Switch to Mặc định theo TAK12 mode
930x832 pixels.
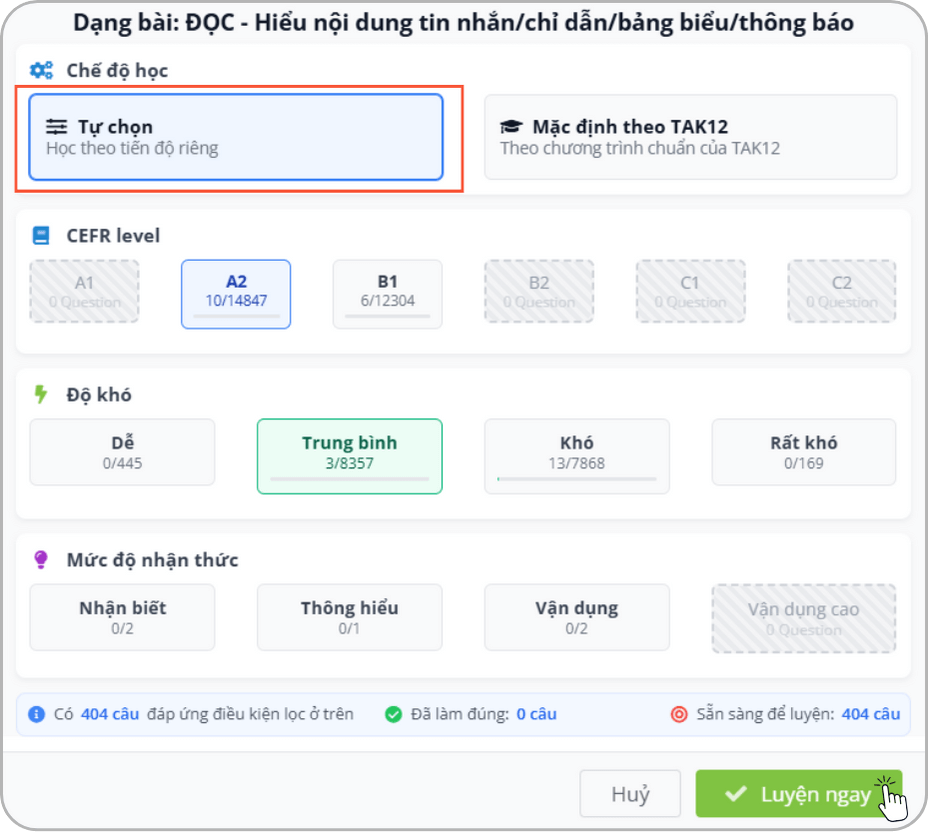coord(690,137)
